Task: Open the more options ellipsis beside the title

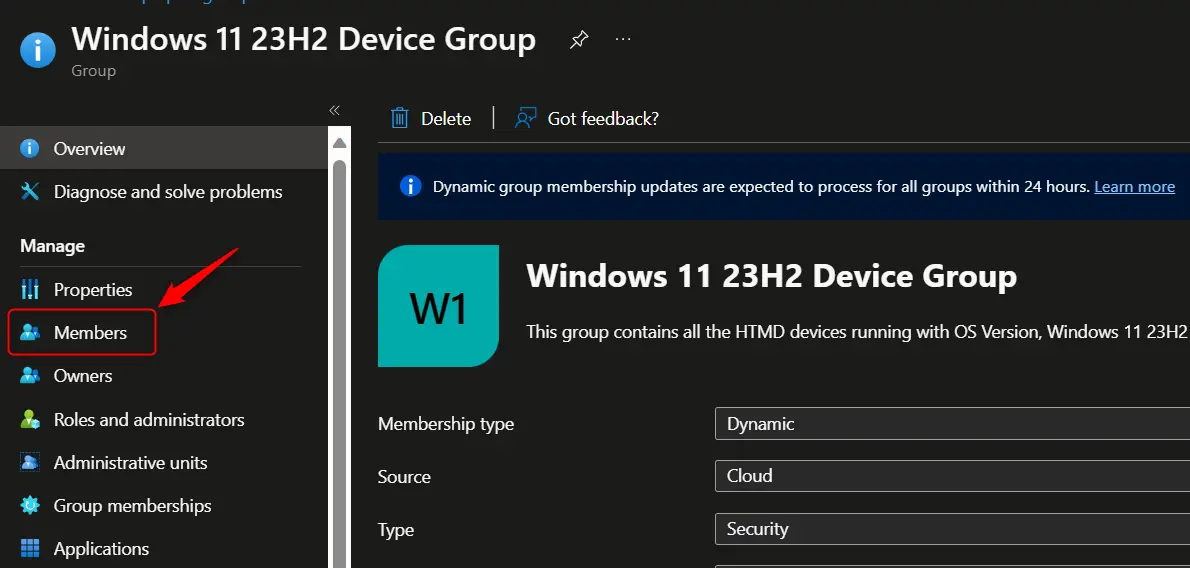Action: (x=623, y=39)
